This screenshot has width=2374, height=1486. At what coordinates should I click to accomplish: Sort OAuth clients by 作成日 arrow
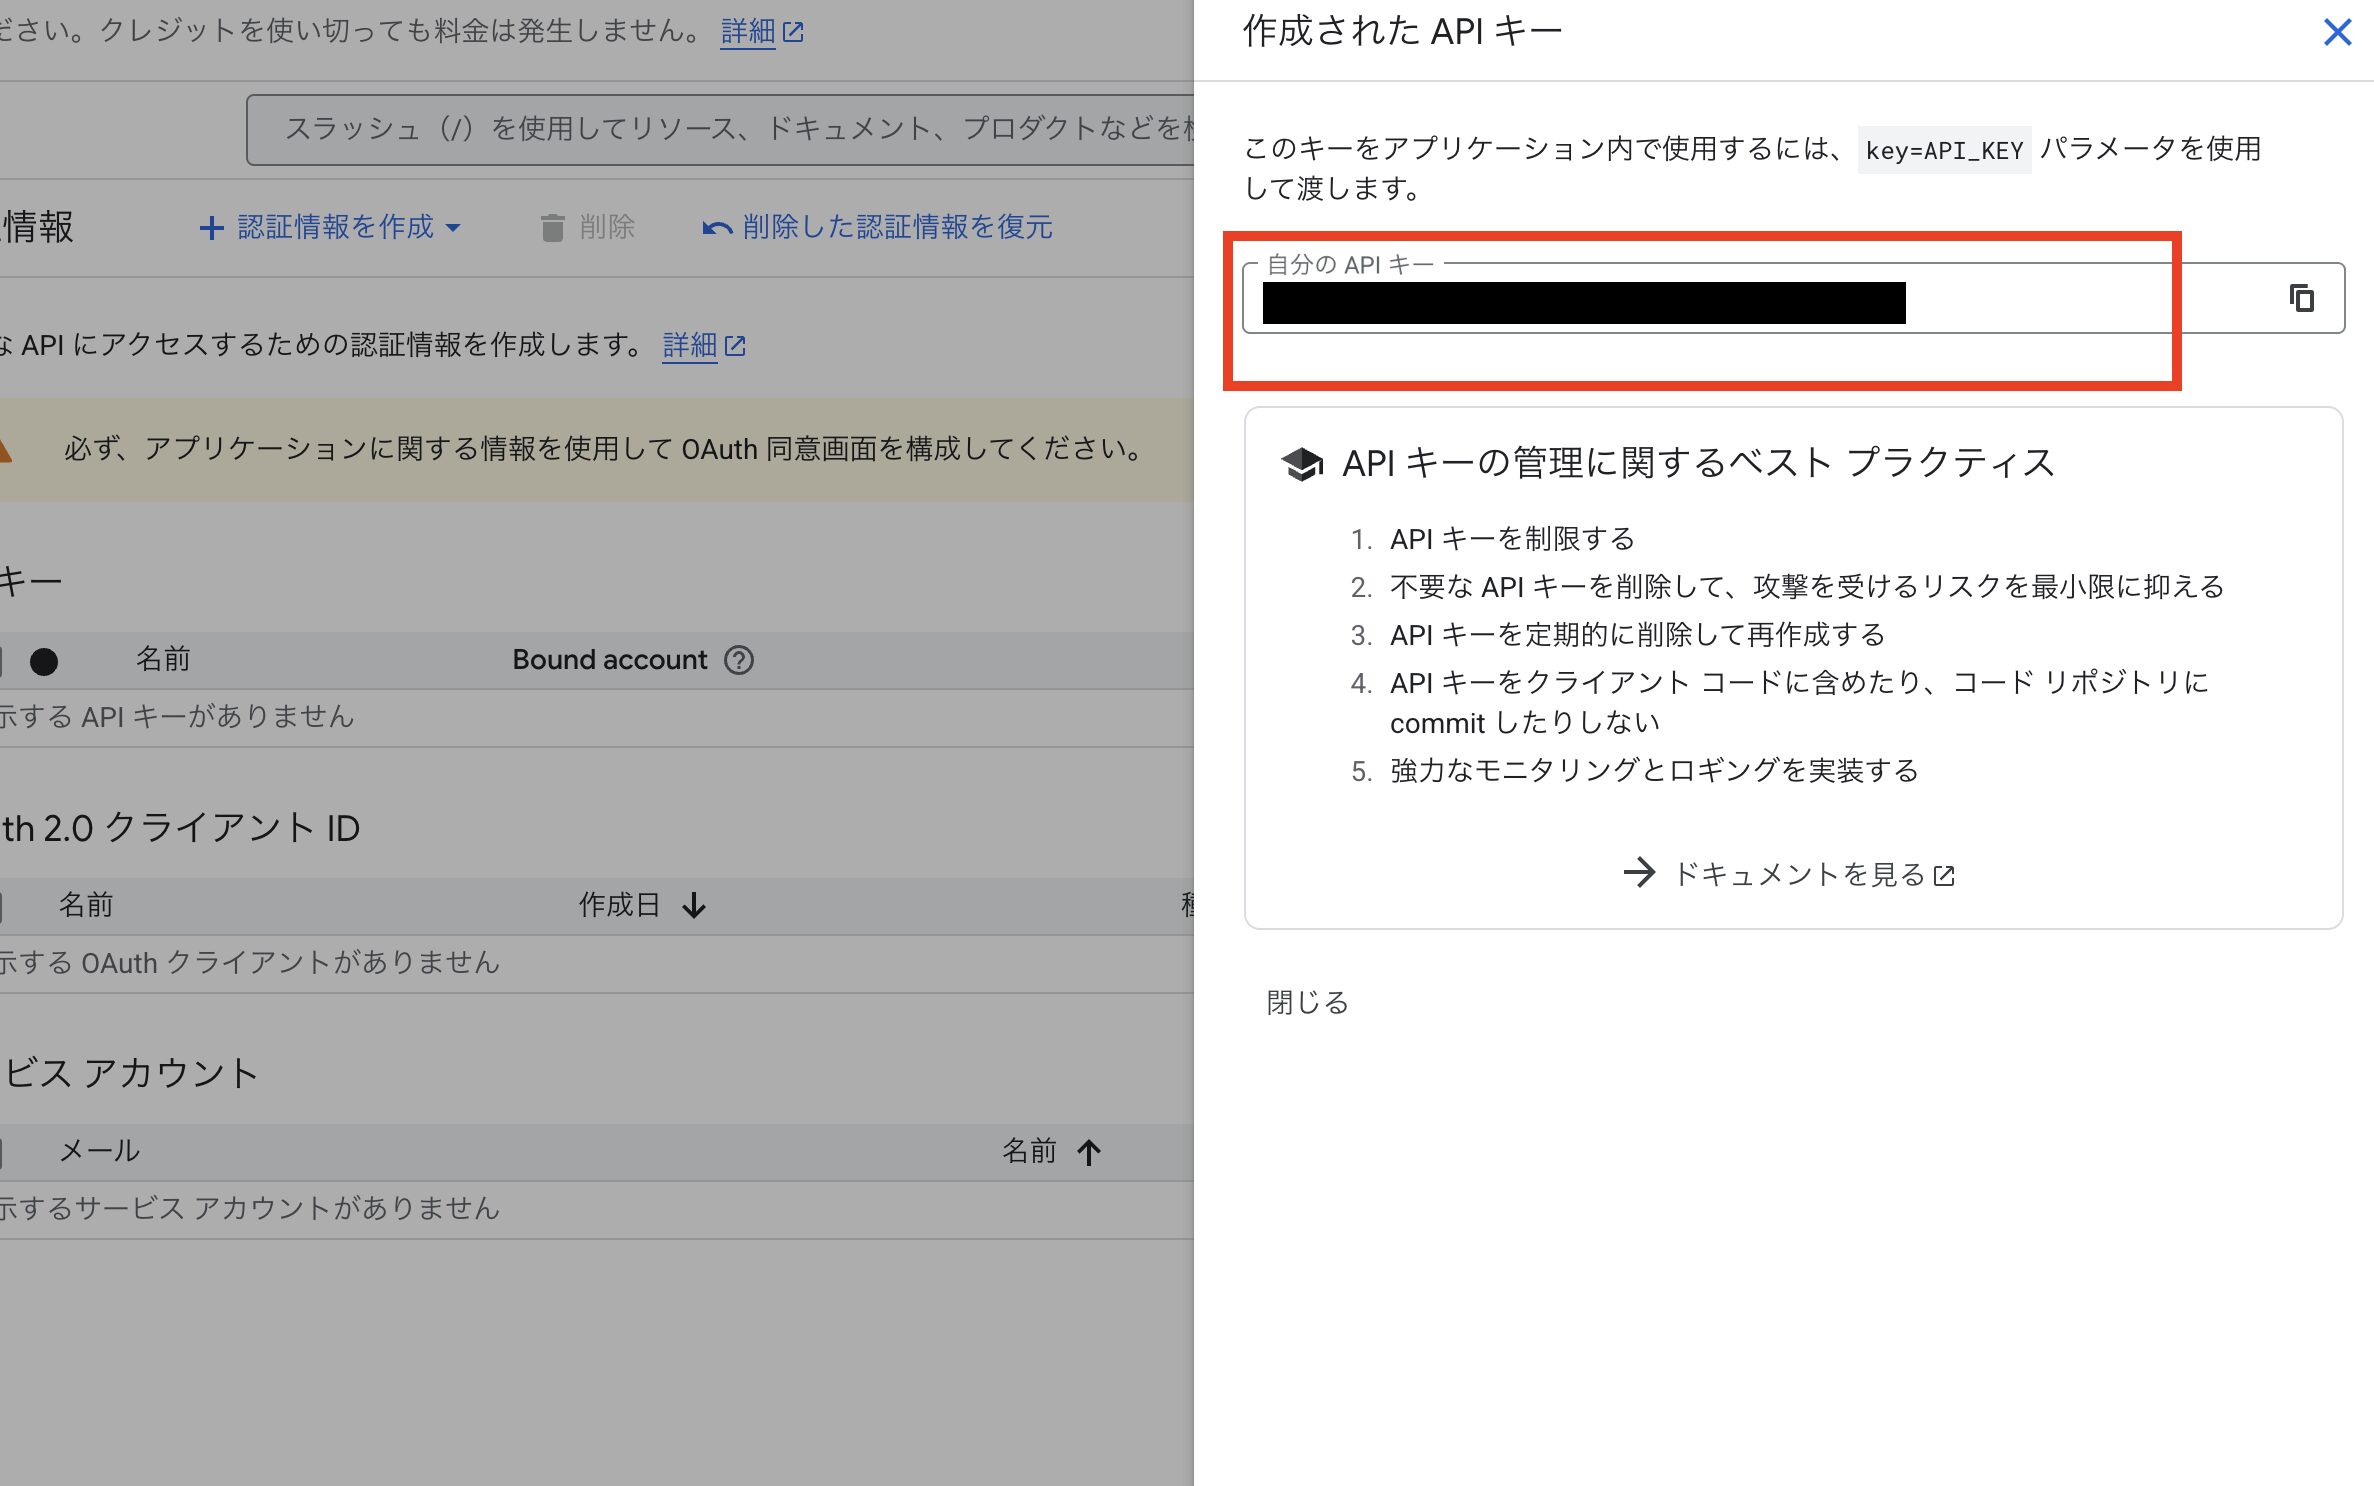click(694, 906)
